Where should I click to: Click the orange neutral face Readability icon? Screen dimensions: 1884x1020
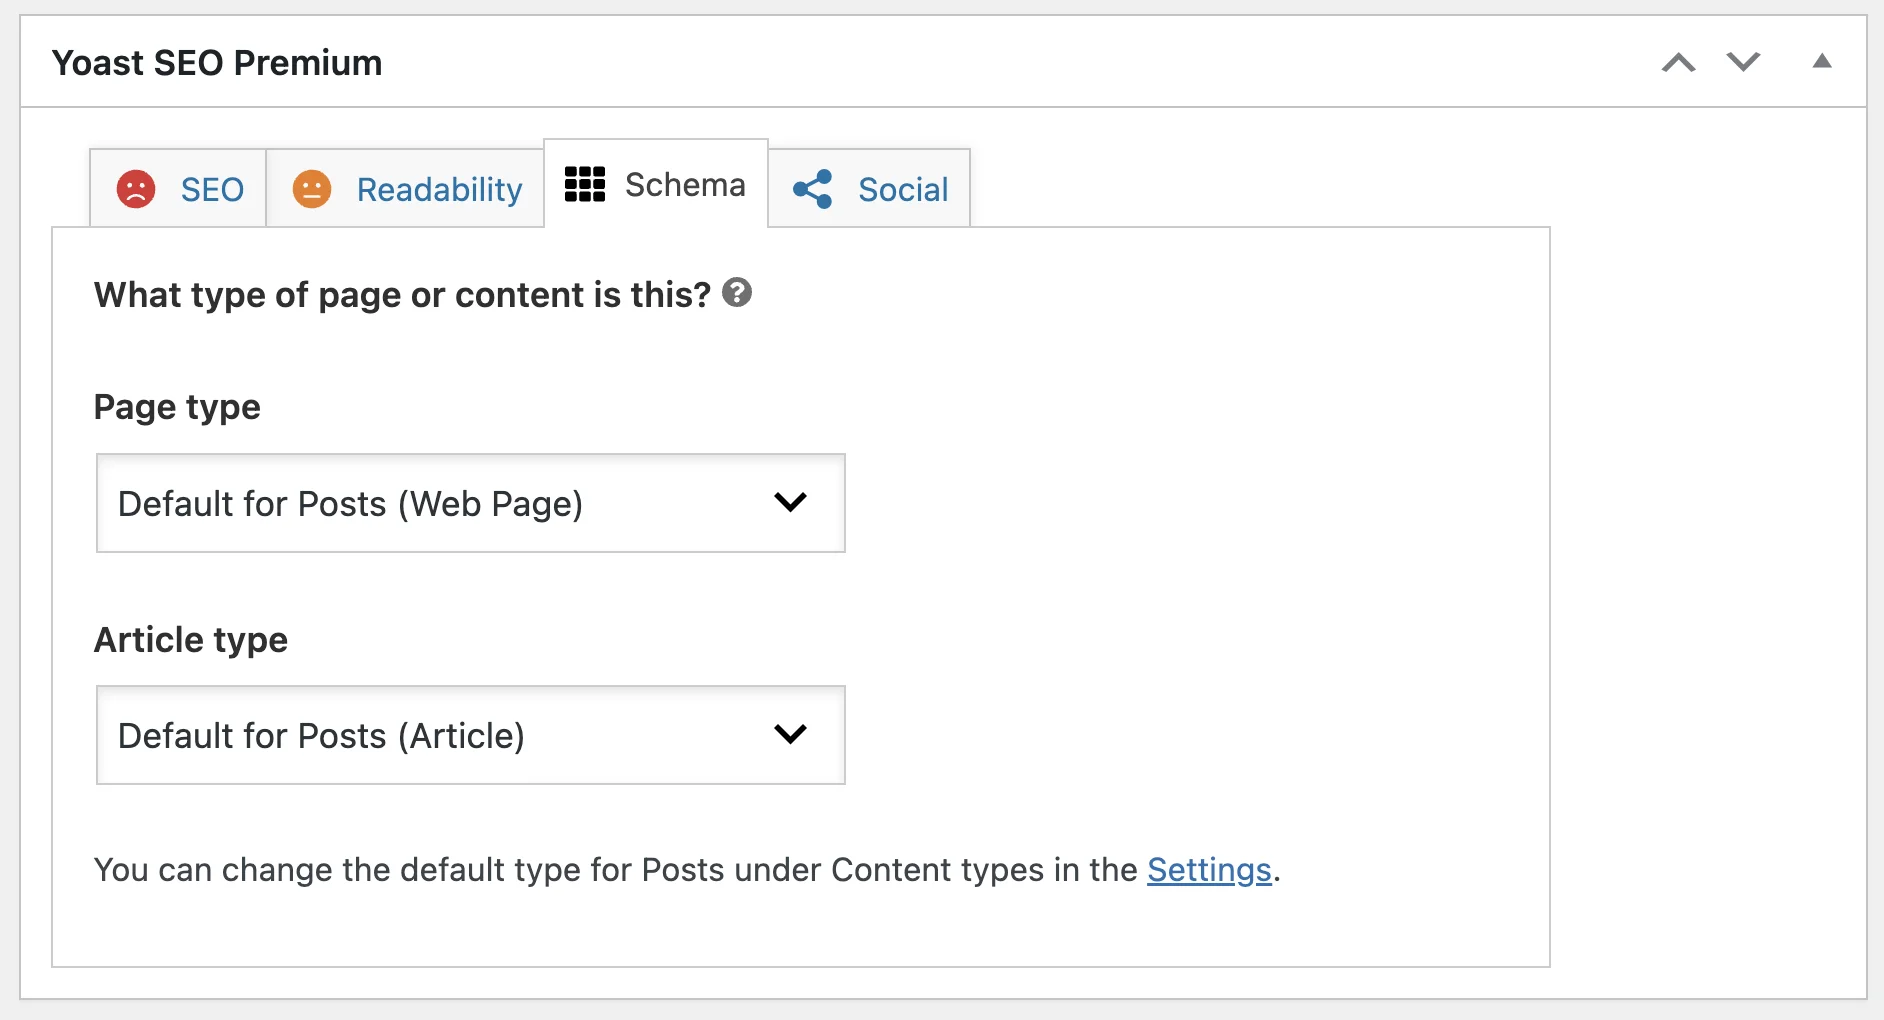tap(312, 189)
